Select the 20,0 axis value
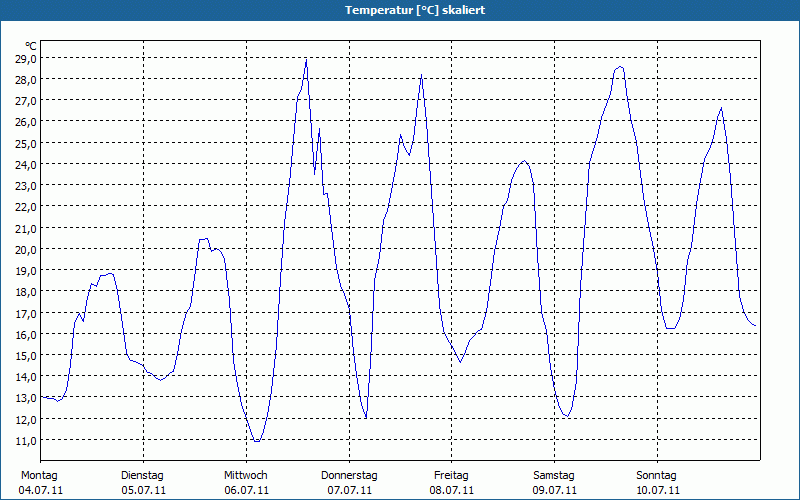 pos(26,249)
